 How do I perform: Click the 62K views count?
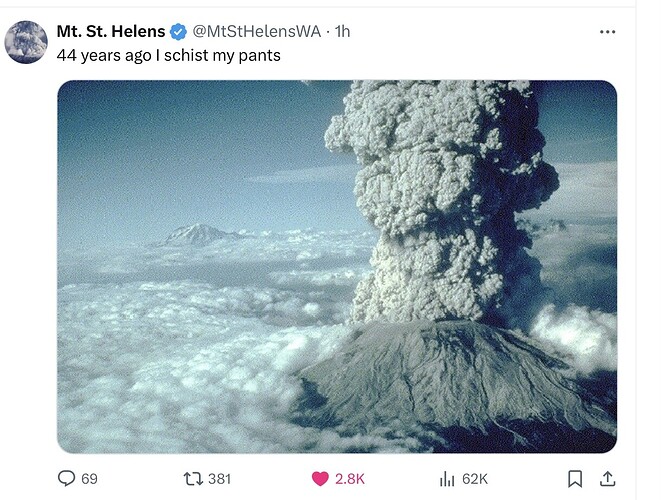[475, 479]
